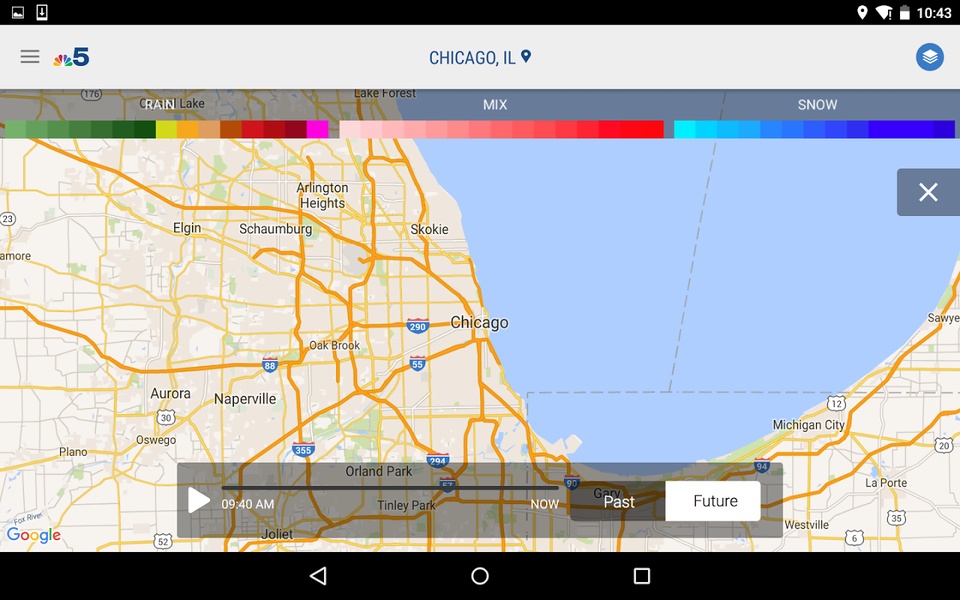Click the US 6 route marker
The image size is (960, 600).
click(855, 539)
